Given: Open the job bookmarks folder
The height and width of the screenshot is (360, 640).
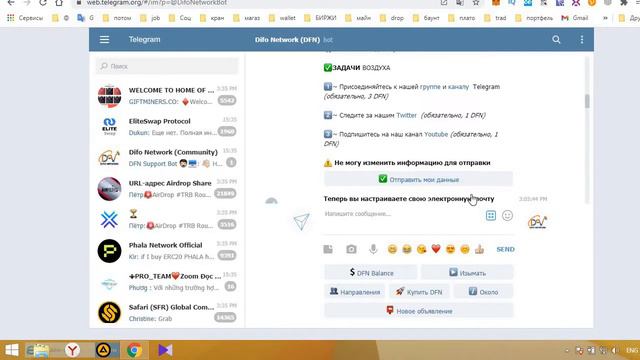Looking at the screenshot, I should [150, 18].
